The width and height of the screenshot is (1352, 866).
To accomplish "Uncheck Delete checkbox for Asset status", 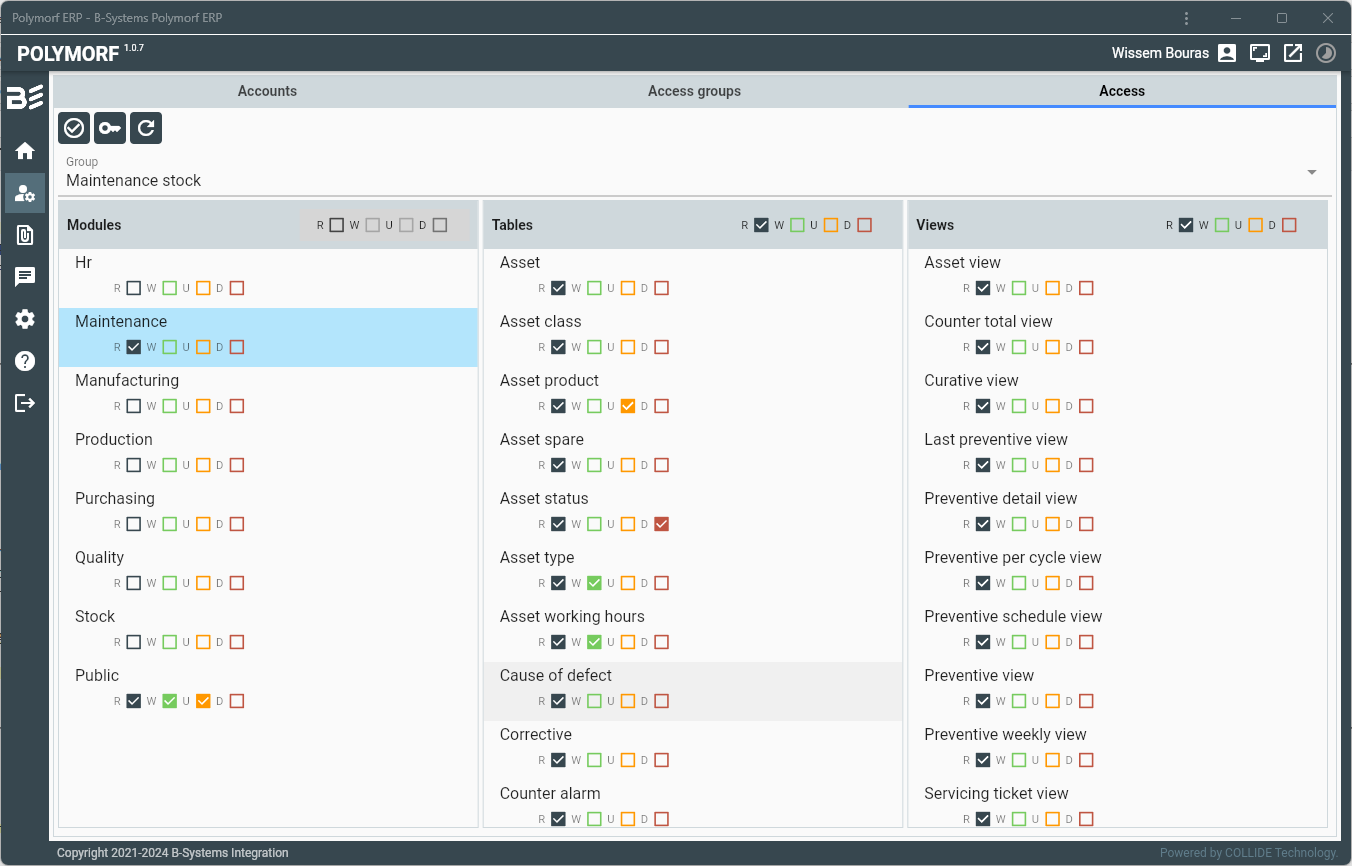I will pos(661,524).
